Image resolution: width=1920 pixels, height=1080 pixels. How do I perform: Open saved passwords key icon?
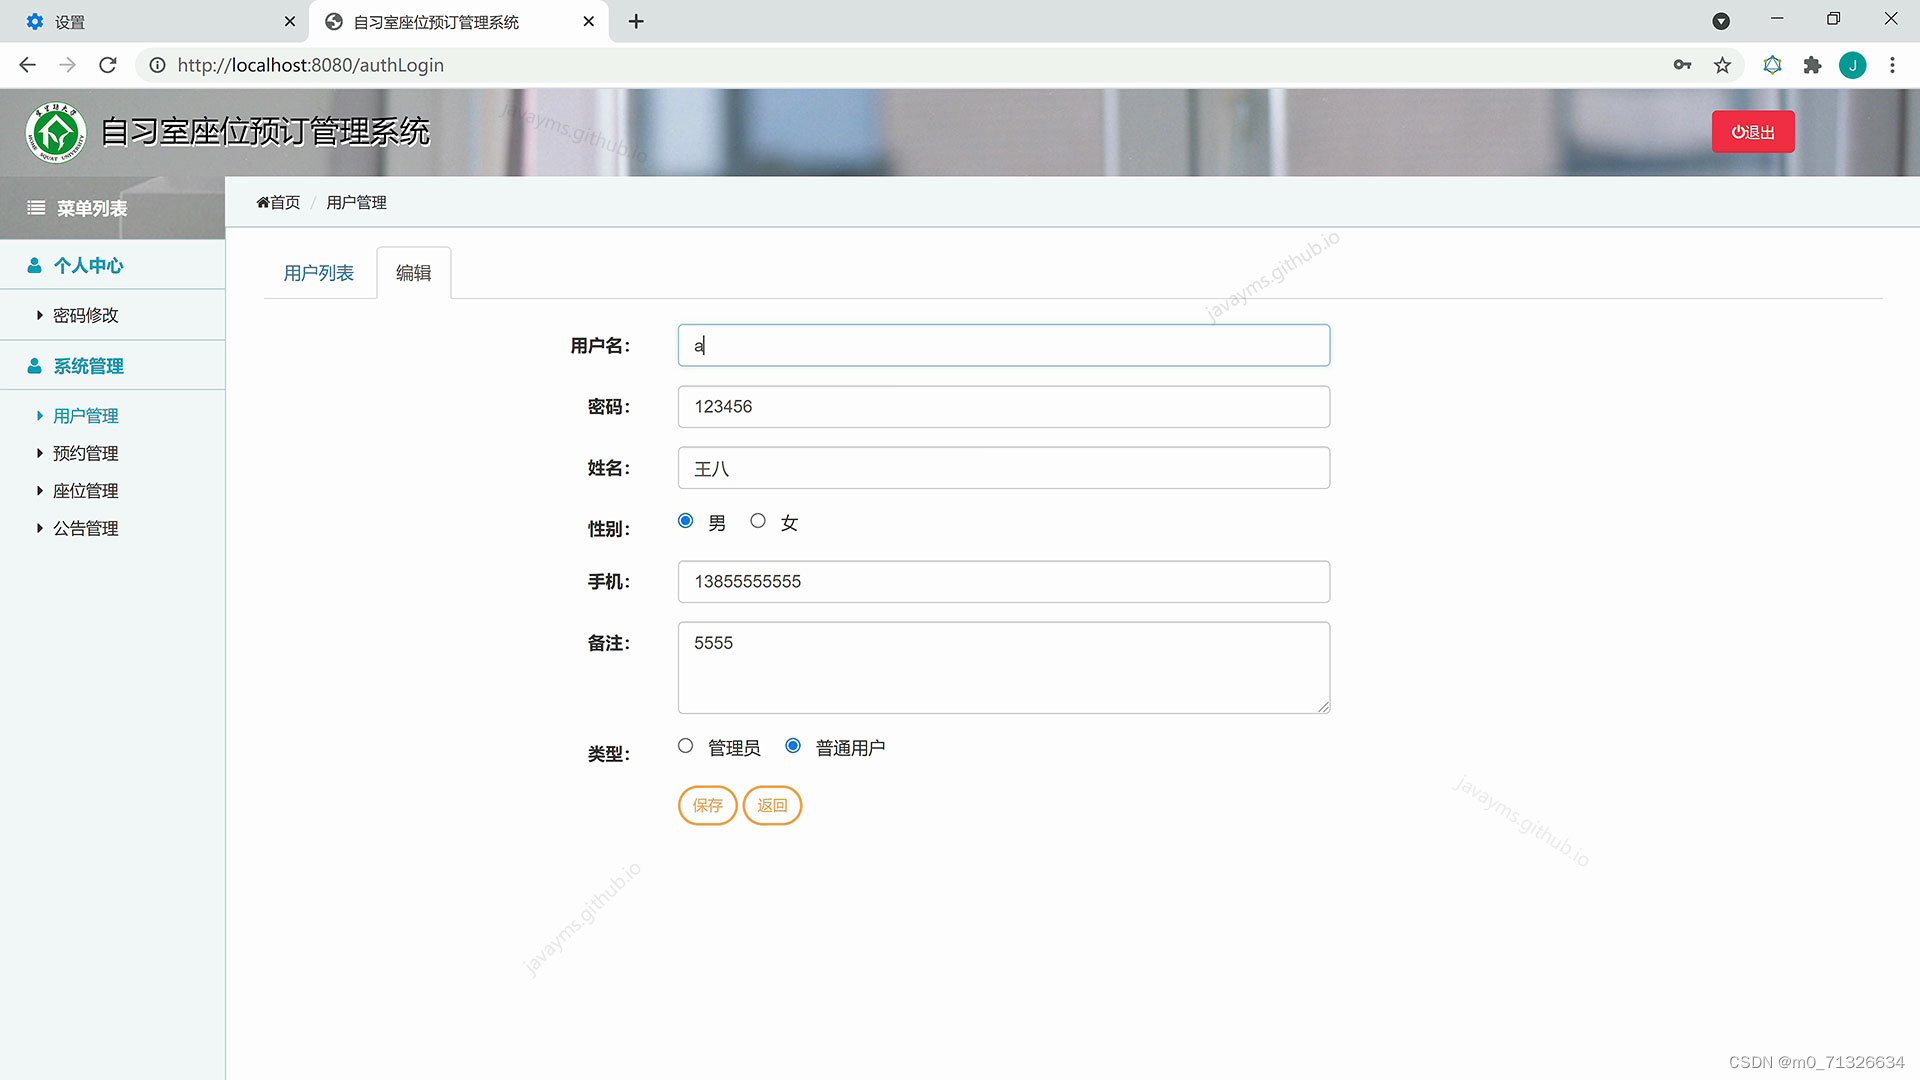[1682, 65]
